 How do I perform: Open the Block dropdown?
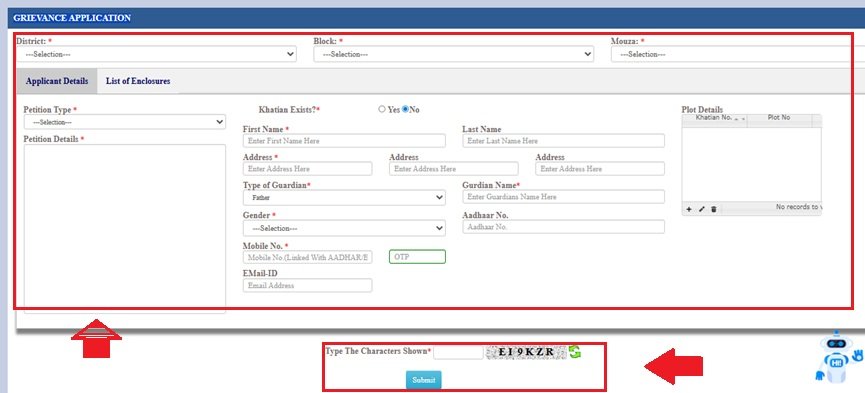coord(453,54)
